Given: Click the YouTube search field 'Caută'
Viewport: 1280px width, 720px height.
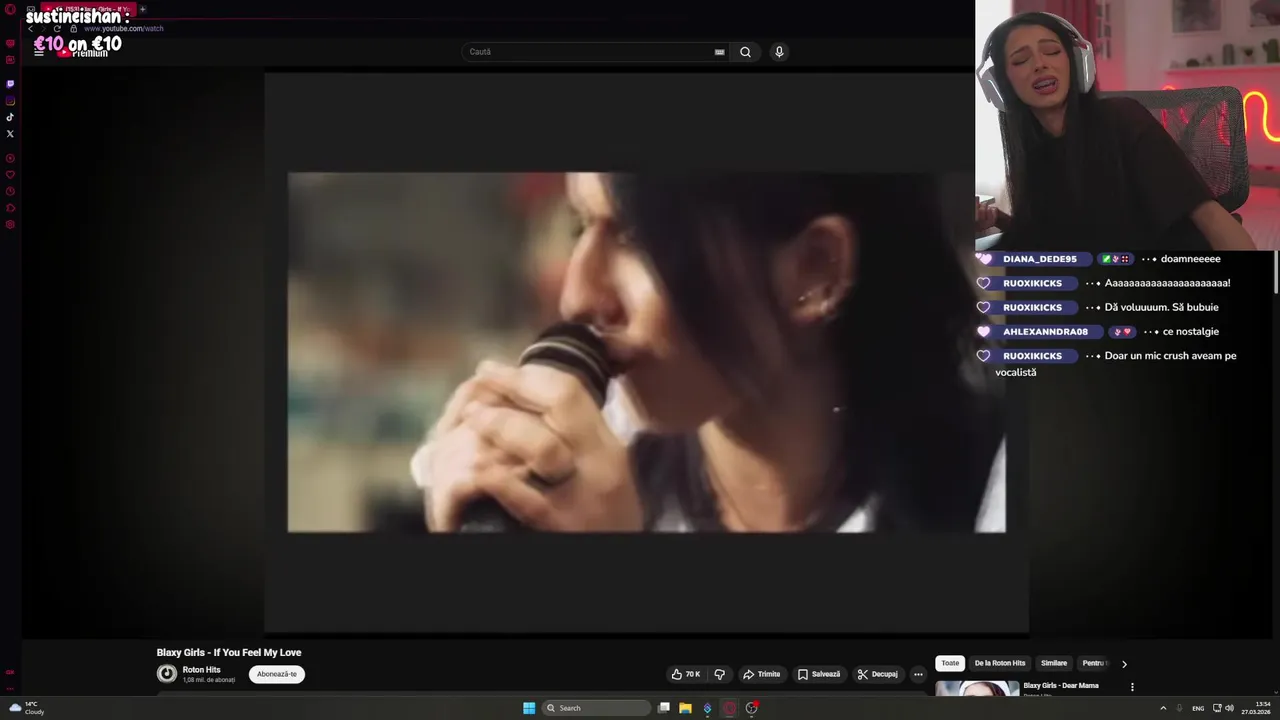Looking at the screenshot, I should pyautogui.click(x=590, y=52).
